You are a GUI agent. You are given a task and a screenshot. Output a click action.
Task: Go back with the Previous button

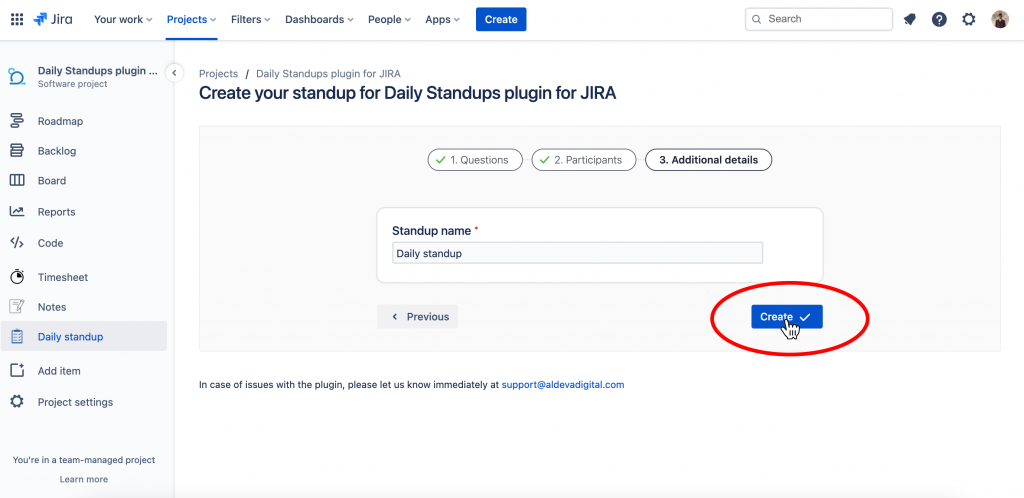[418, 317]
